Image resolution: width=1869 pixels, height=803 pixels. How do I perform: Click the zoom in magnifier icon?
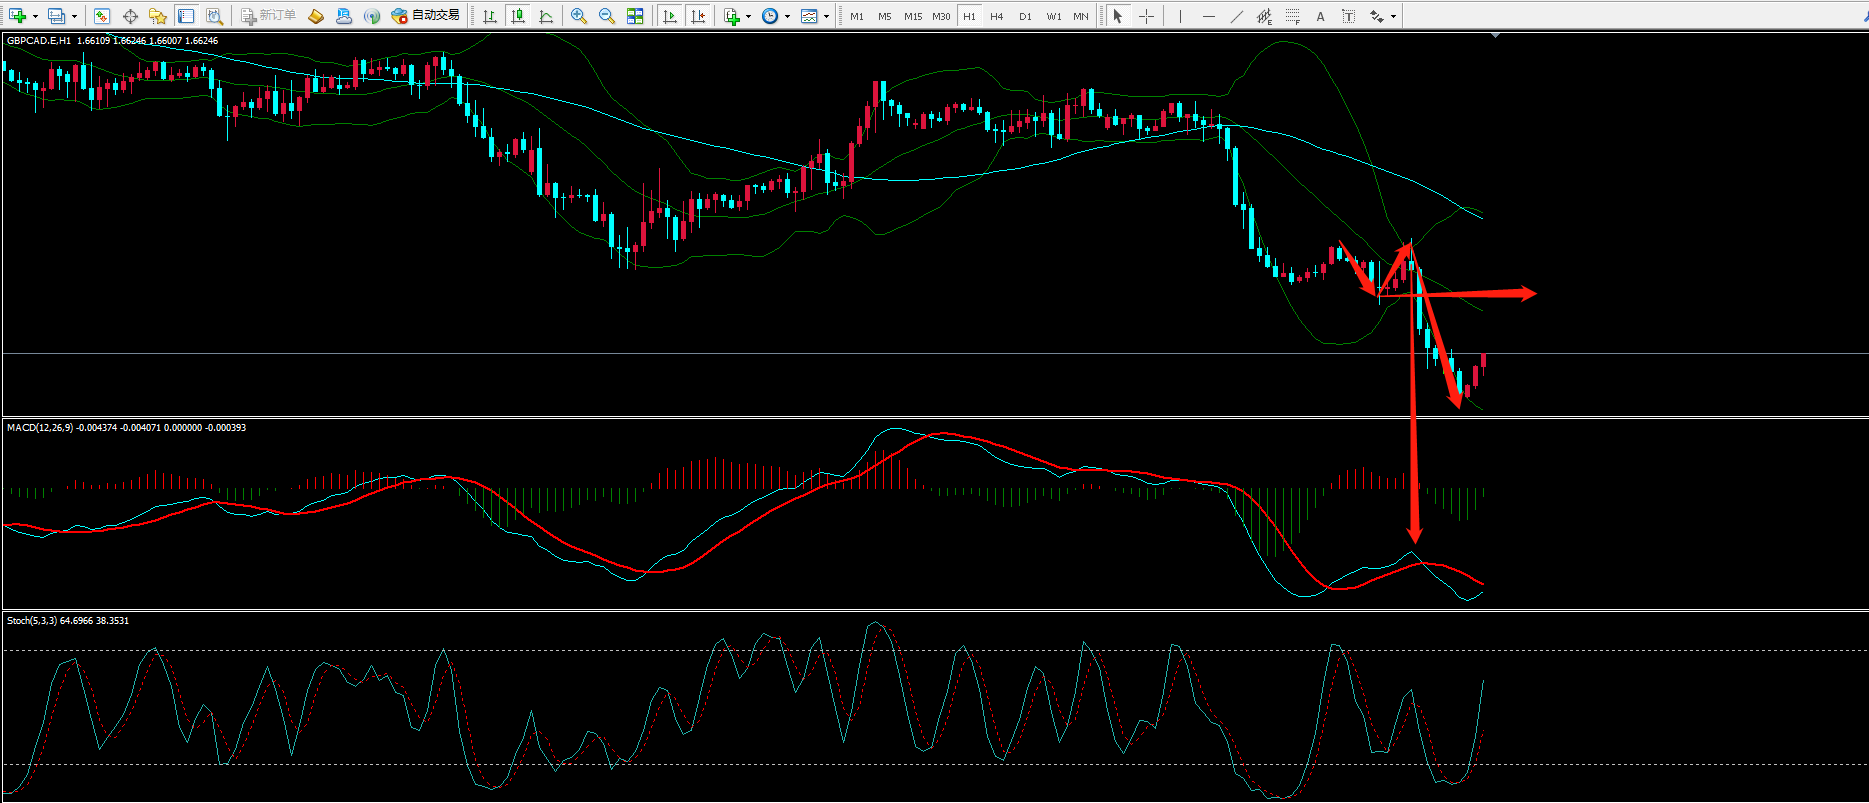(578, 16)
